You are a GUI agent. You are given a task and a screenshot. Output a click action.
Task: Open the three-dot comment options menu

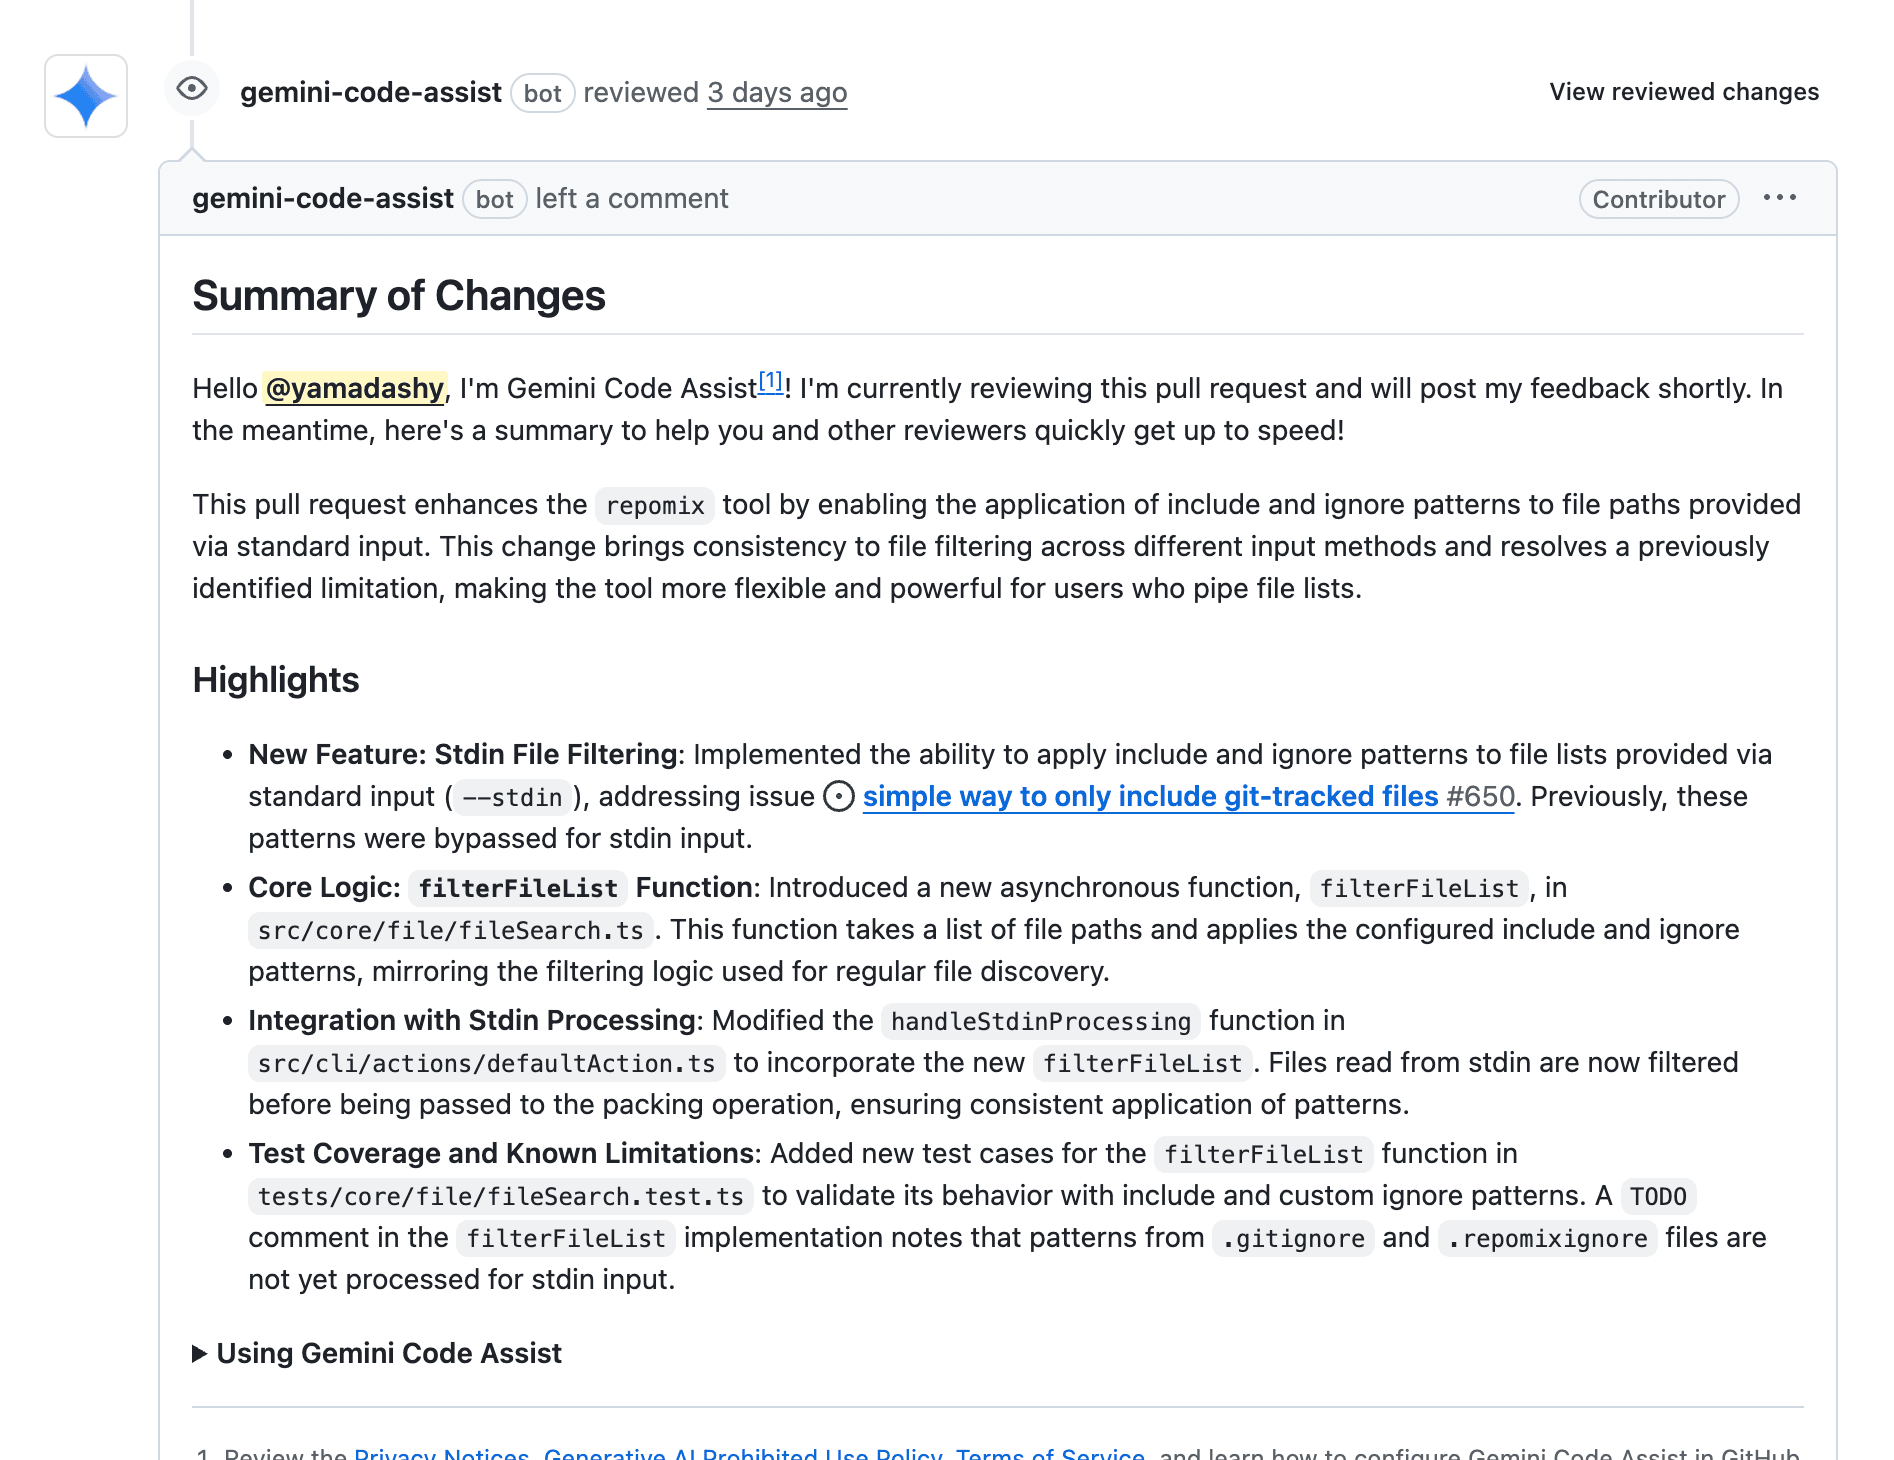click(1779, 198)
